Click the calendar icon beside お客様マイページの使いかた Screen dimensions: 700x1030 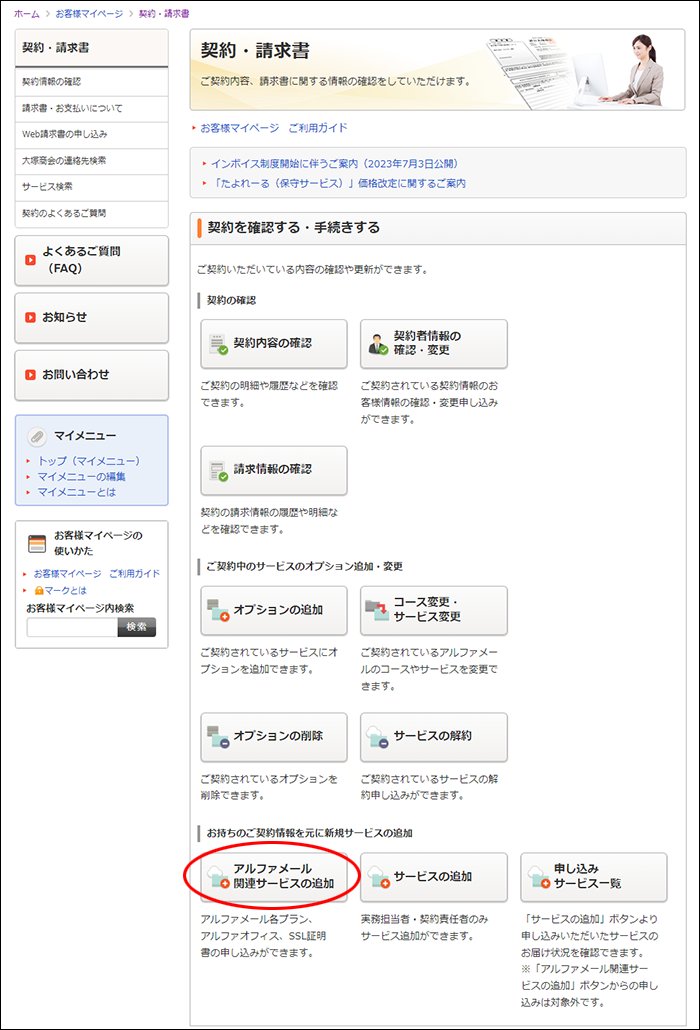37,544
